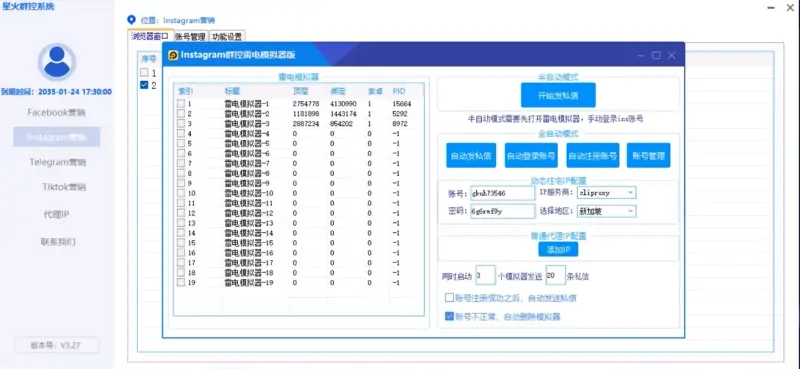Screen dimensions: 800x369
Task: Close the Instagram群控雷电模拟器版 dialog
Action: tap(672, 55)
